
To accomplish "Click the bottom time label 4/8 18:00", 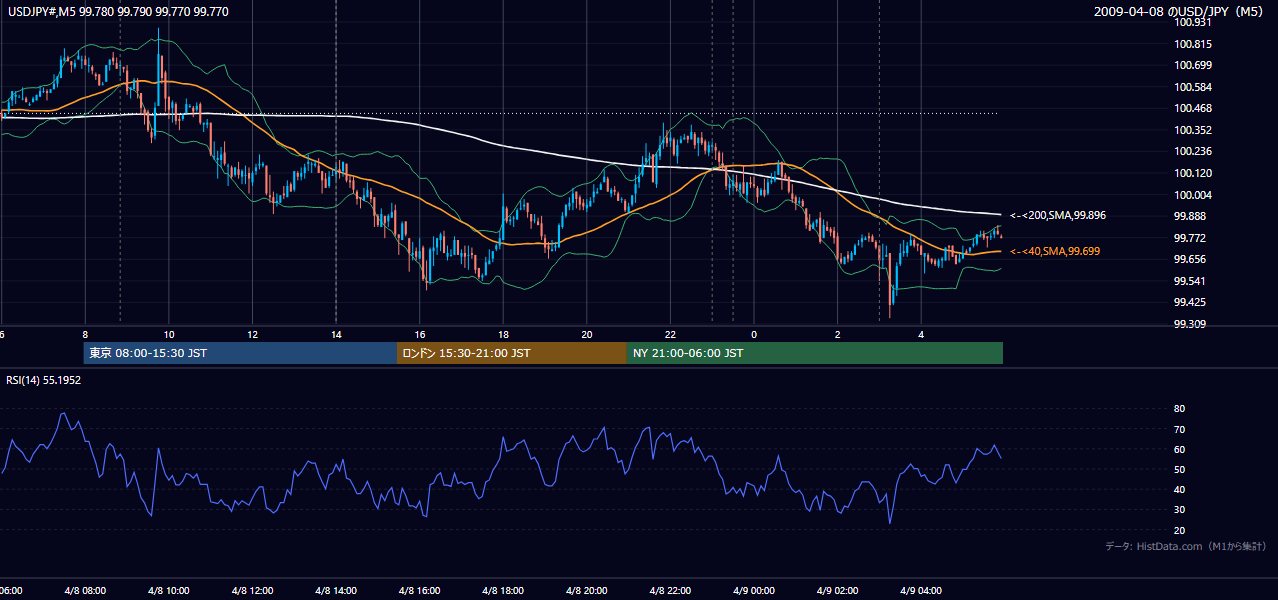I will pyautogui.click(x=504, y=591).
